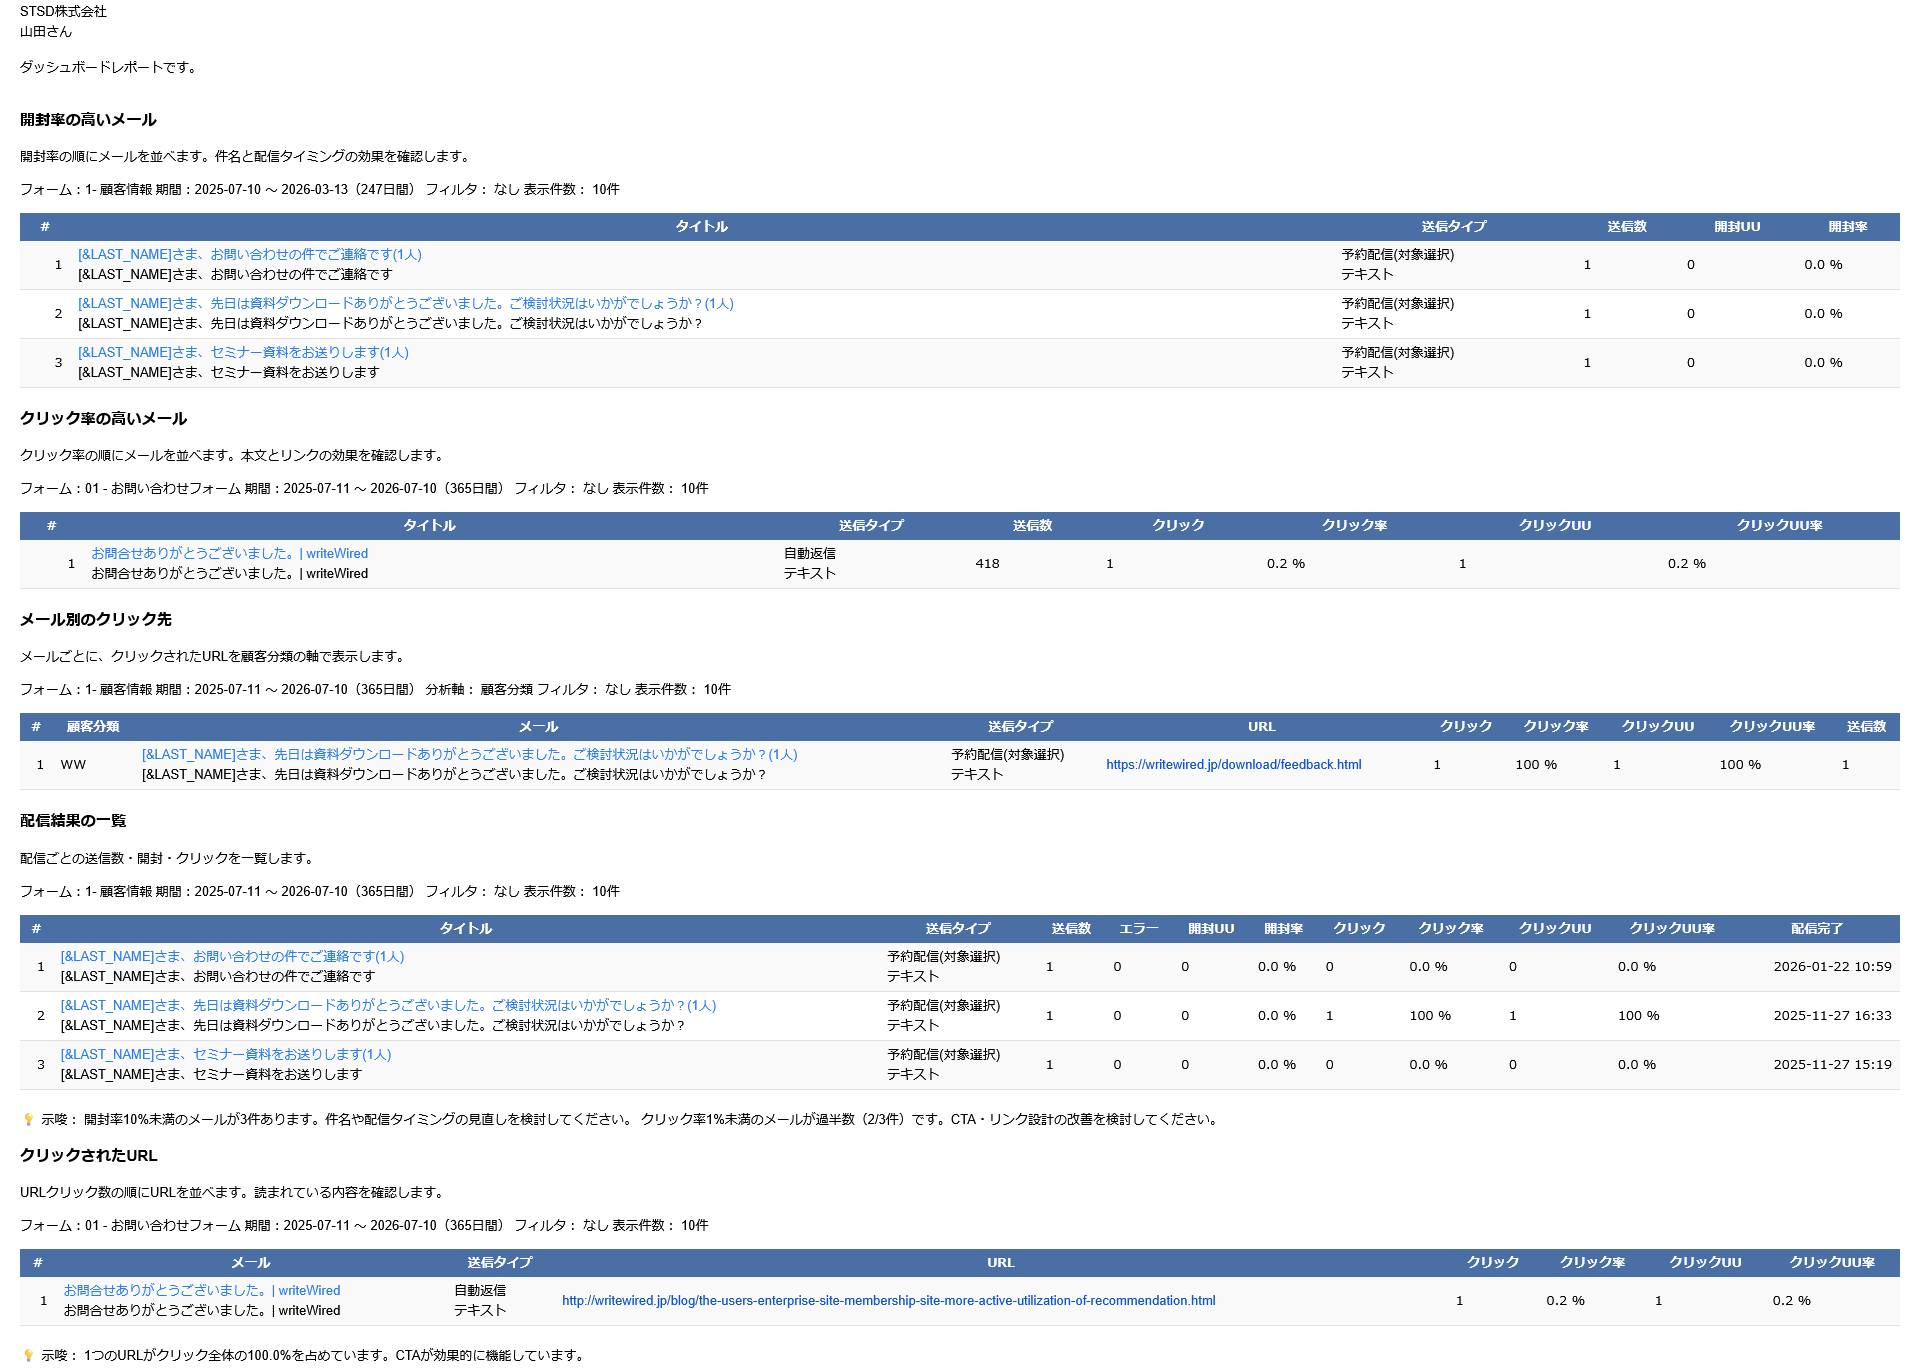Click the クリックUU率 header in the クリック率 table

(x=1779, y=526)
